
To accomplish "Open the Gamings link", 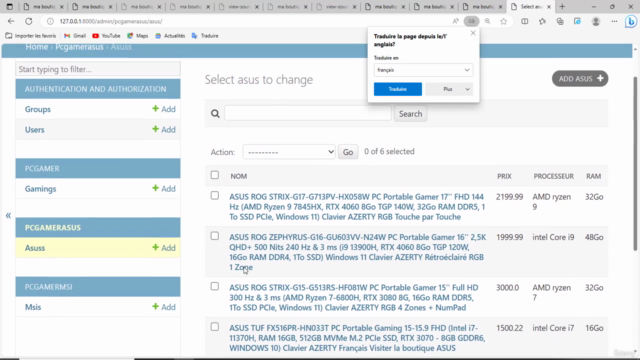I will tap(40, 189).
